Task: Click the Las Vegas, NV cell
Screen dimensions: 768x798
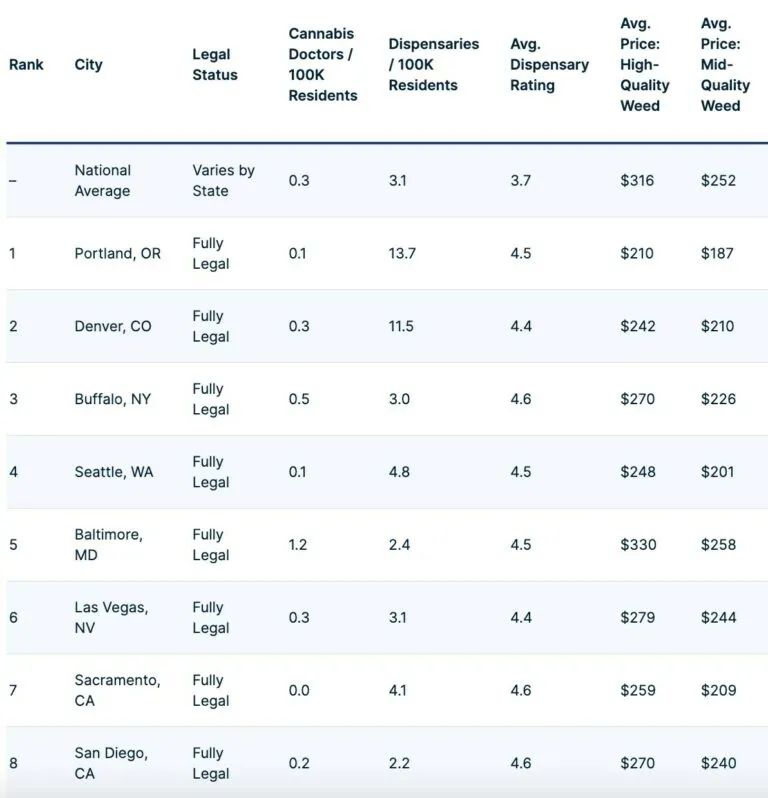Action: 111,617
